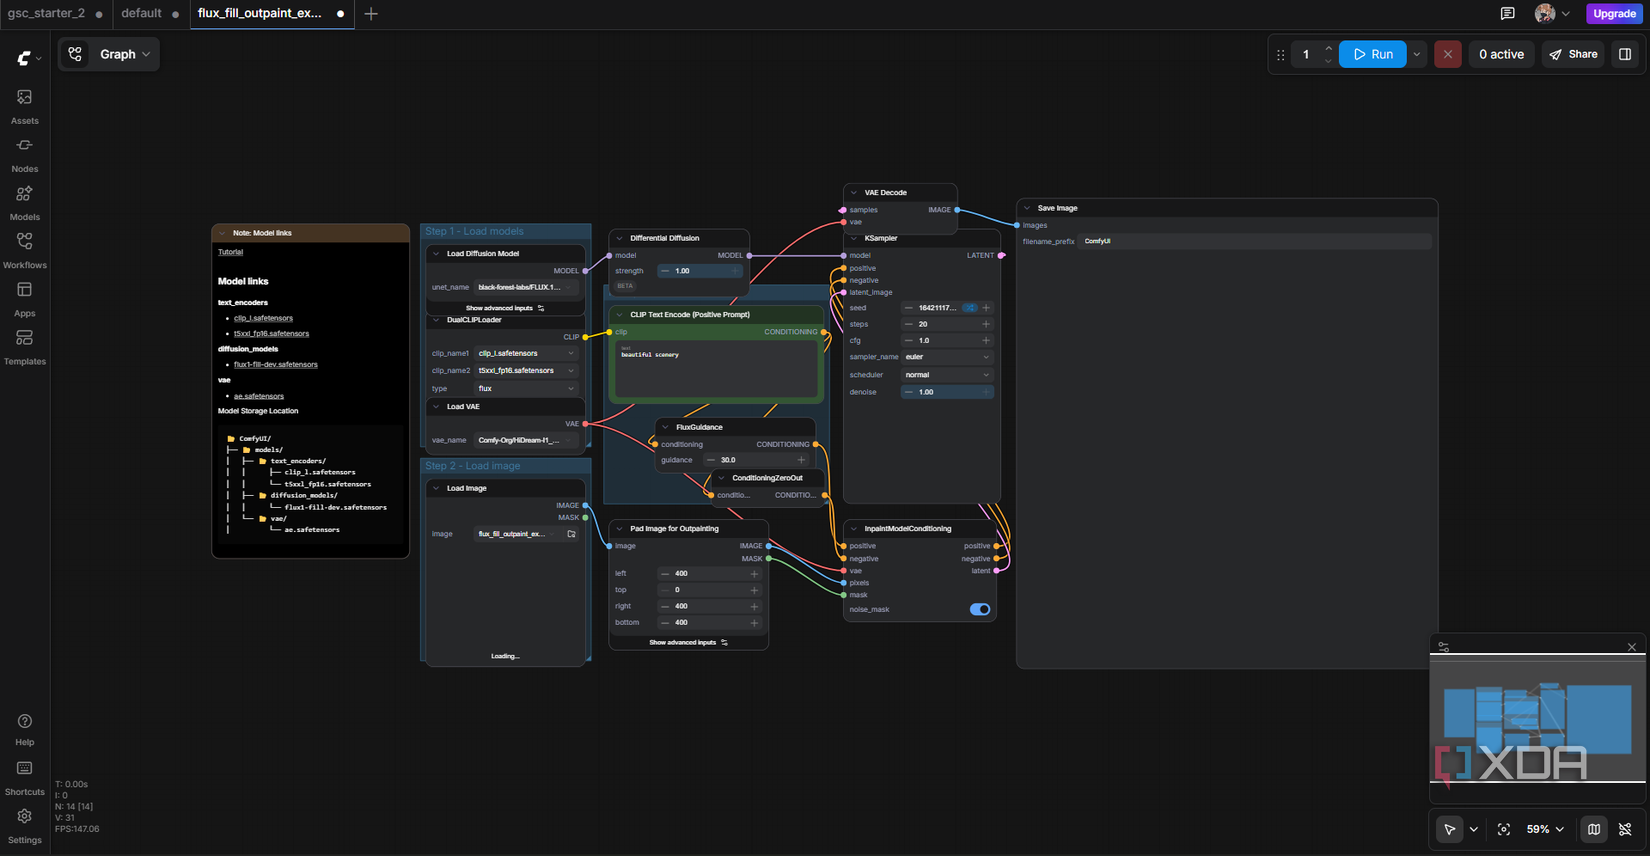Add a new workflow tab
This screenshot has width=1650, height=856.
[x=371, y=14]
